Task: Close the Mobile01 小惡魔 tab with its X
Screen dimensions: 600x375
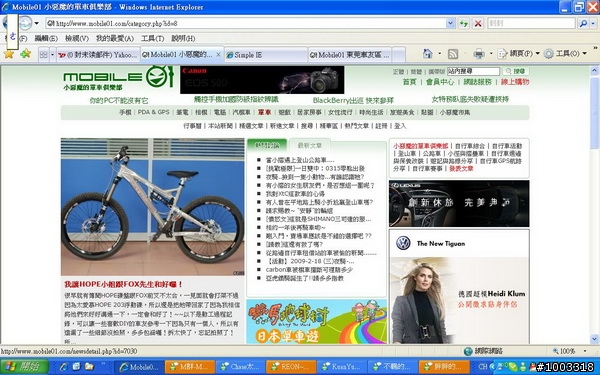Action: (x=218, y=55)
